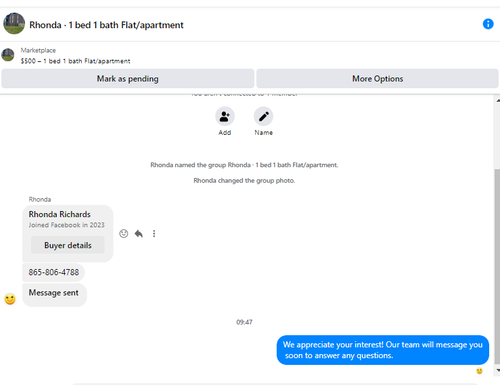
Task: Click the '$500 – 1 bed 1 bath Flat/apartment' listing text
Action: pyautogui.click(x=75, y=61)
